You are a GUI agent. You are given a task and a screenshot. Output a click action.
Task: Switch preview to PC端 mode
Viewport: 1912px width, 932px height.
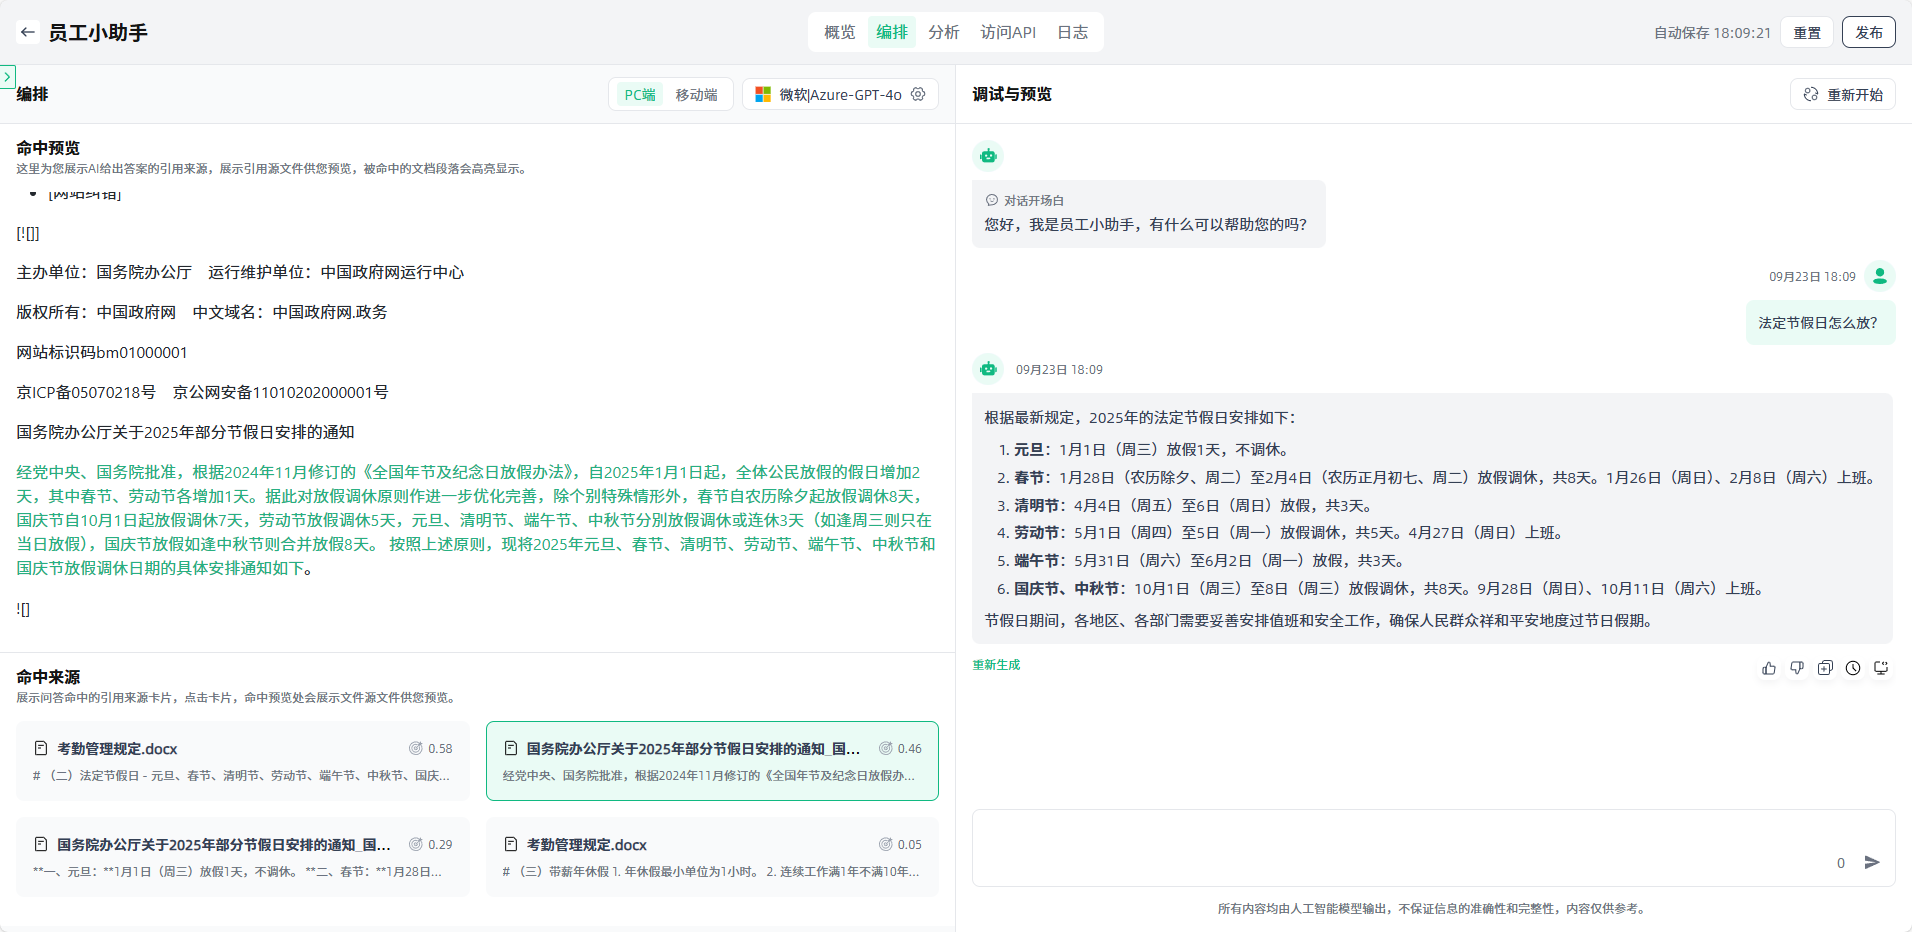pos(639,94)
